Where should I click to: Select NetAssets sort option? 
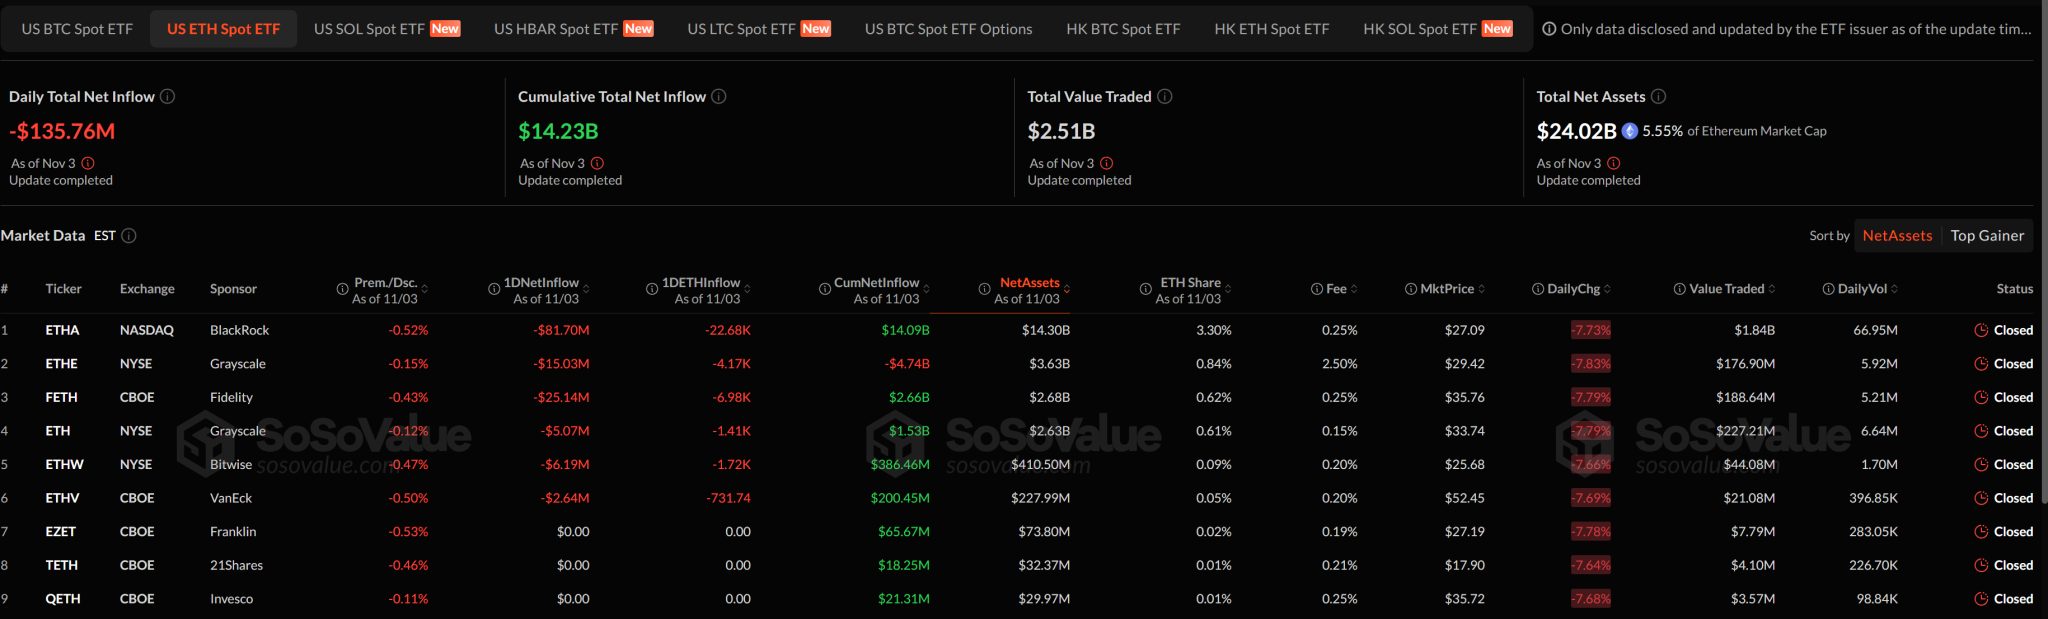point(1897,236)
